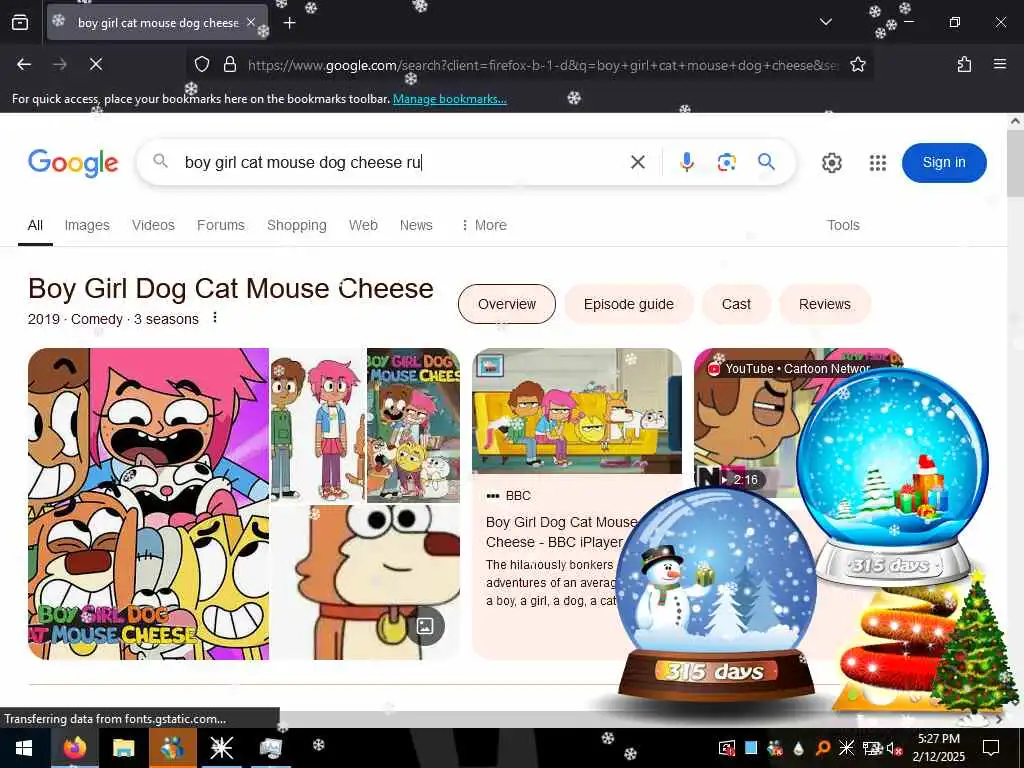Close the 'boy girl cat mouse dog cheese' tab

tap(251, 22)
